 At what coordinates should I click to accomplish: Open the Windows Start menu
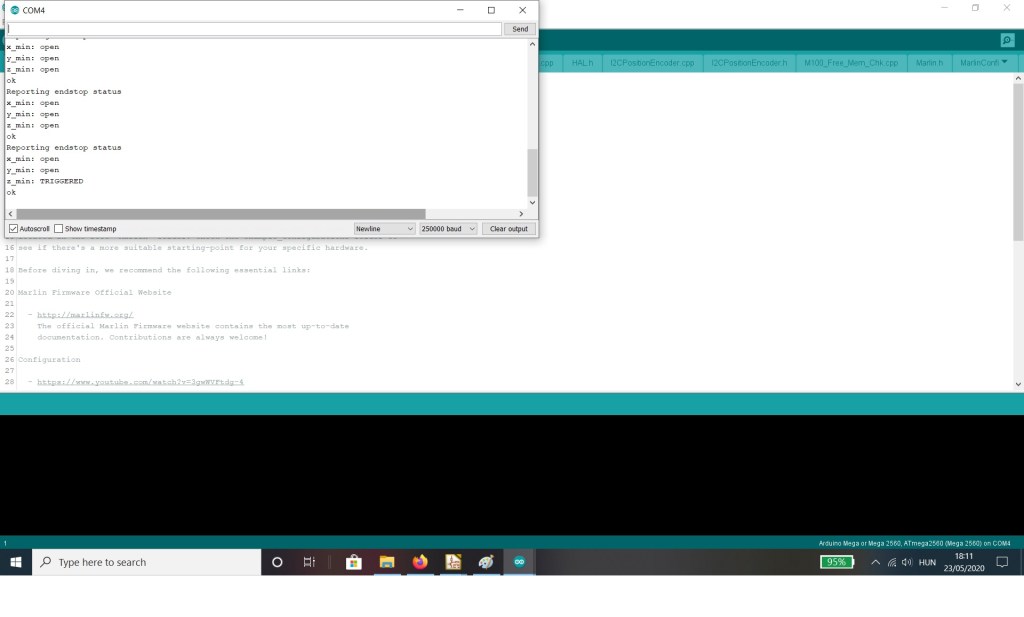16,562
